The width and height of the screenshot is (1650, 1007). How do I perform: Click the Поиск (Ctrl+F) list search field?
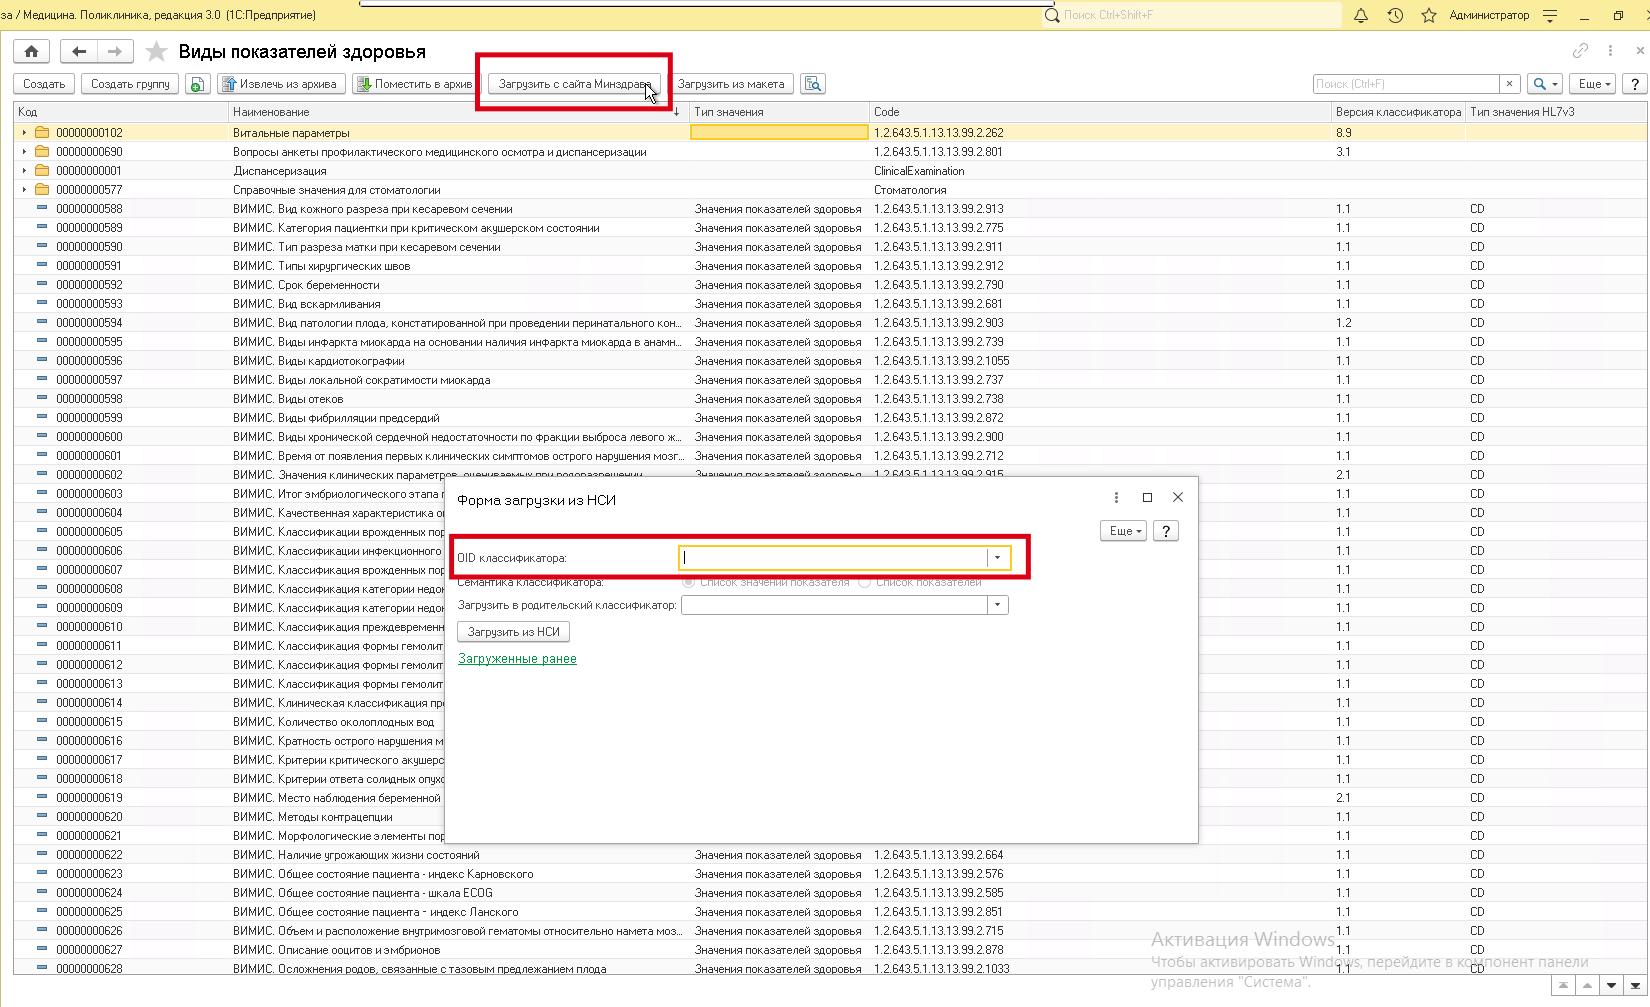[1405, 84]
